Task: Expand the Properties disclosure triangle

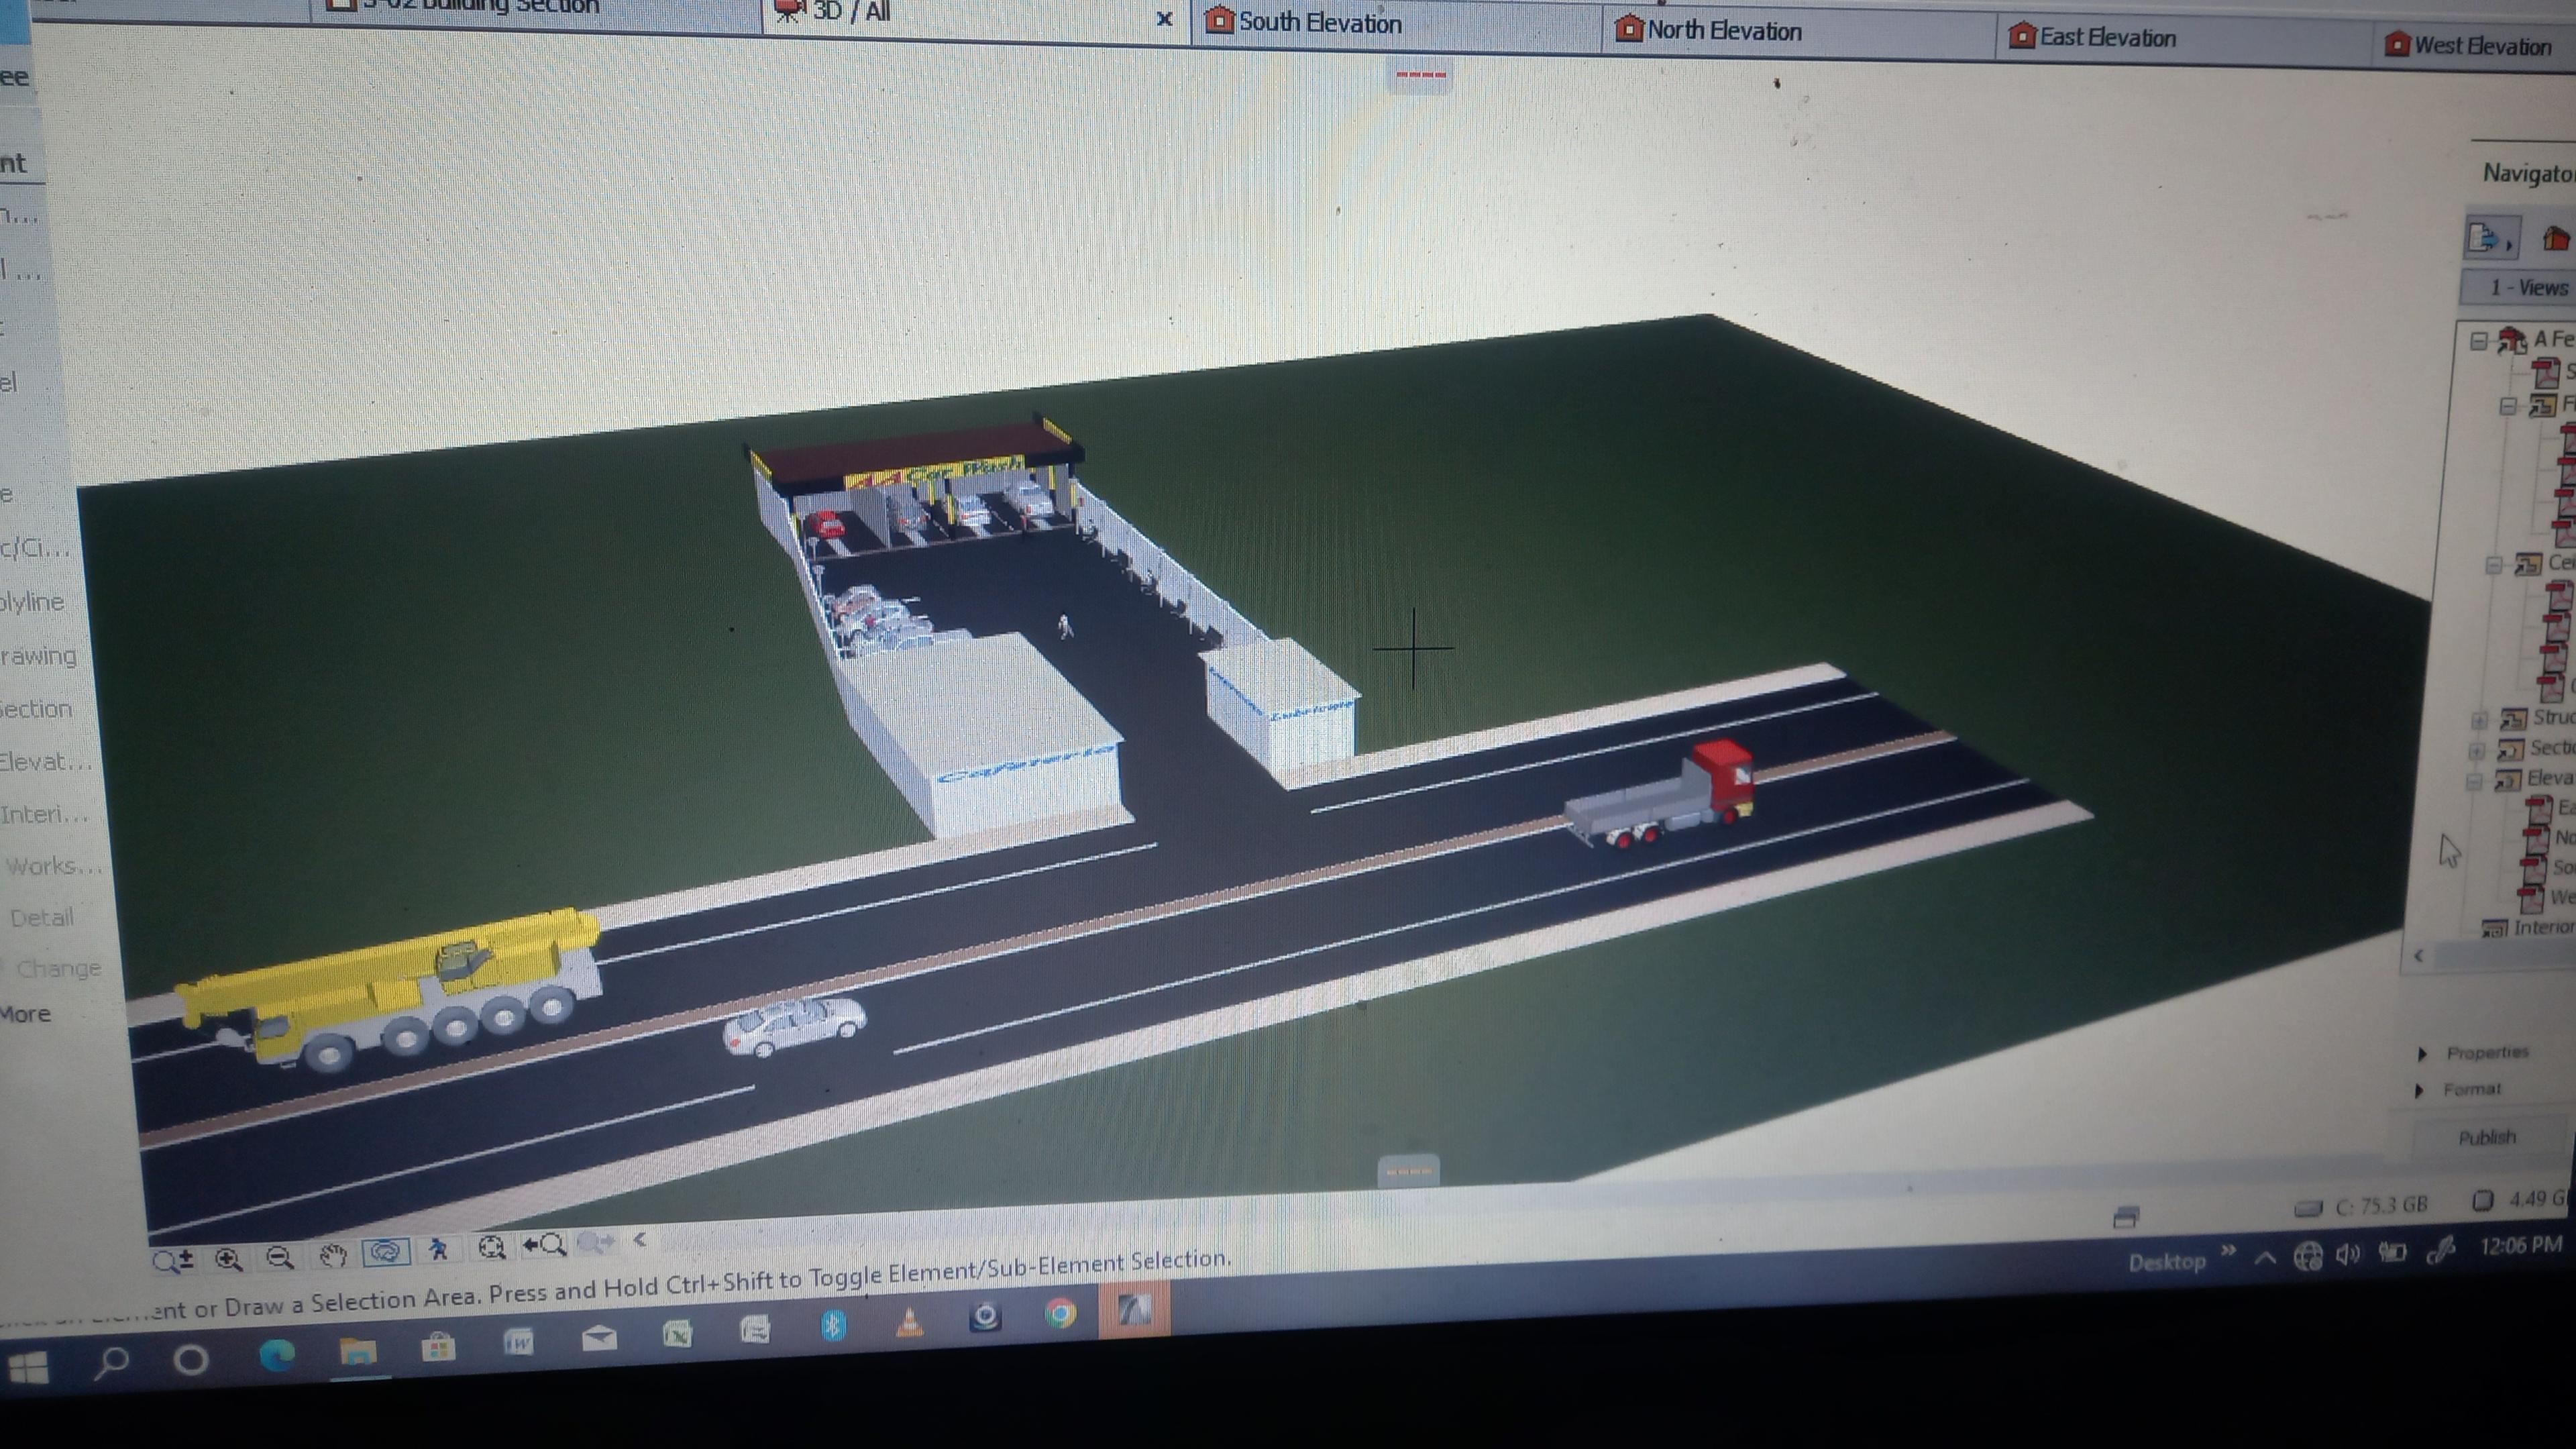Action: 2422,1054
